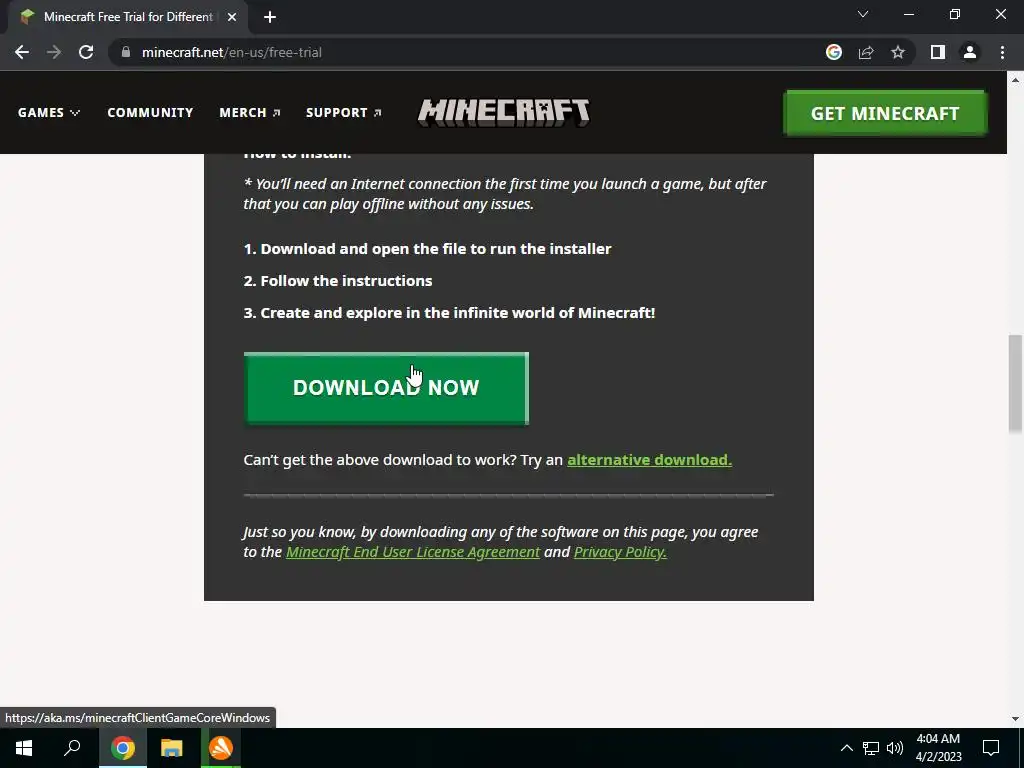Open the volume tray icon
This screenshot has height=768, width=1024.
pos(895,748)
